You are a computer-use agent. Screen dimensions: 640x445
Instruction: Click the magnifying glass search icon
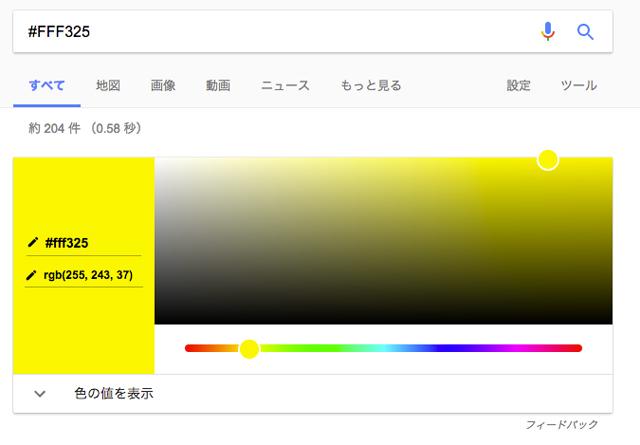click(586, 32)
